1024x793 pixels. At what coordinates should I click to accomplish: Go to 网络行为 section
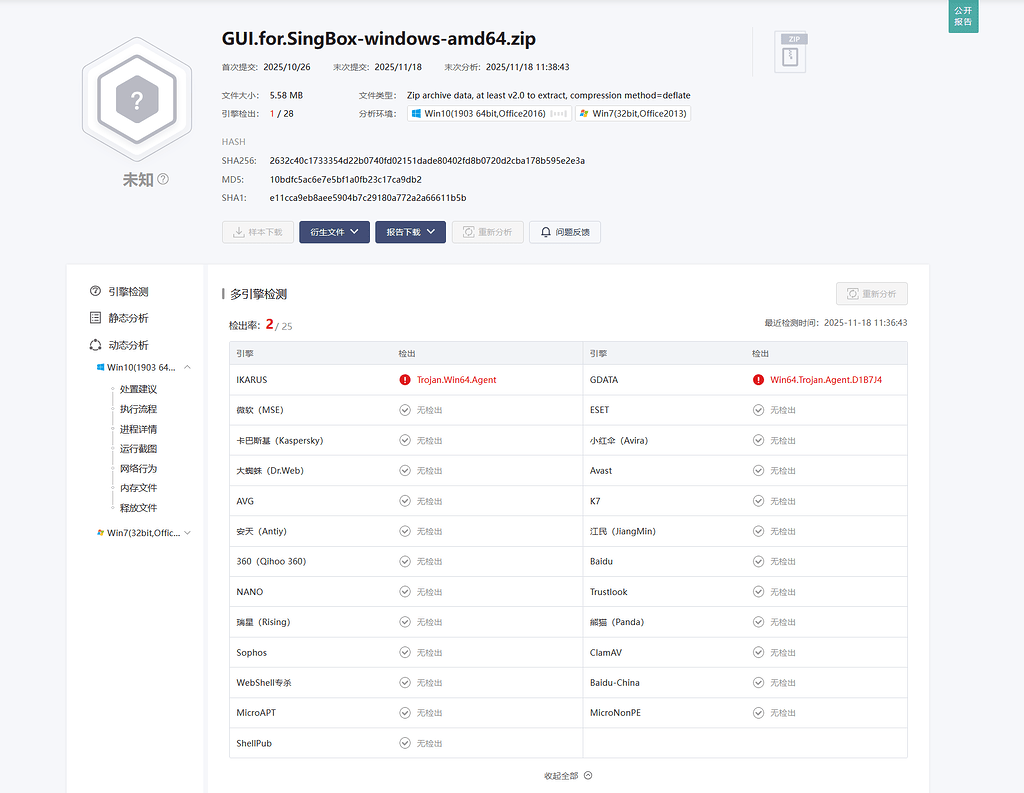(x=138, y=468)
